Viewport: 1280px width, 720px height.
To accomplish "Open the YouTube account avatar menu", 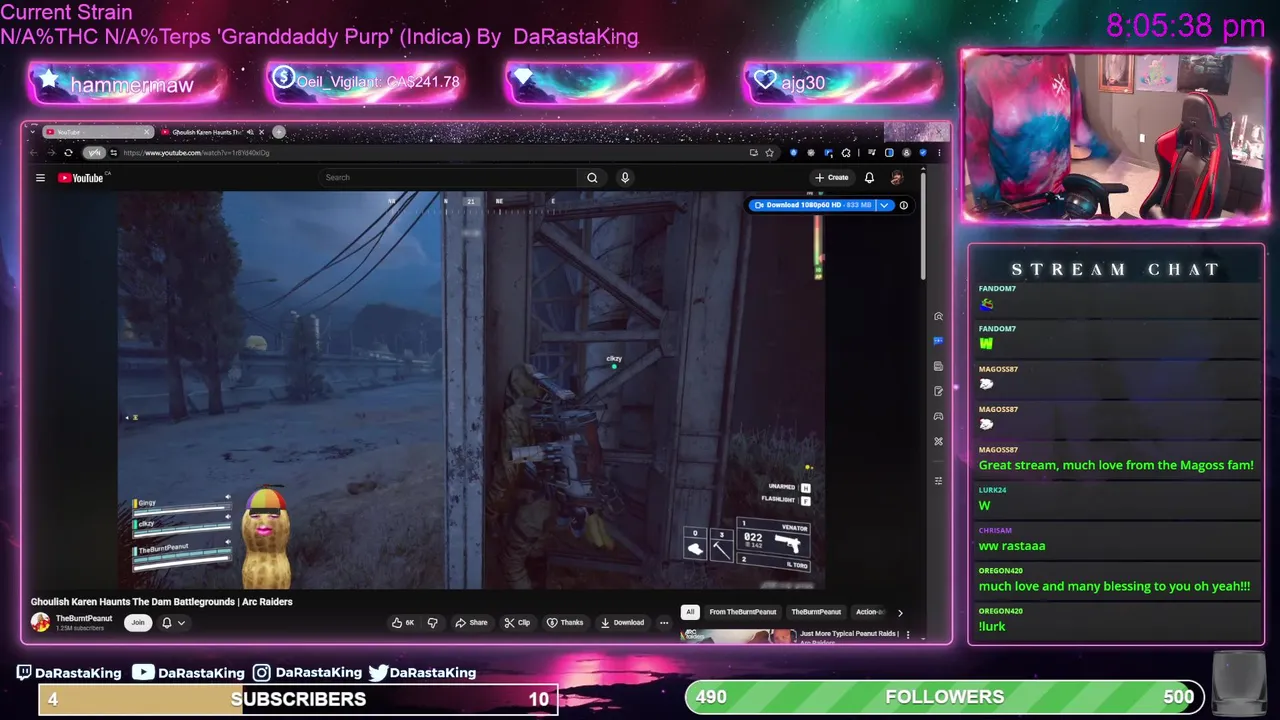I will point(897,178).
